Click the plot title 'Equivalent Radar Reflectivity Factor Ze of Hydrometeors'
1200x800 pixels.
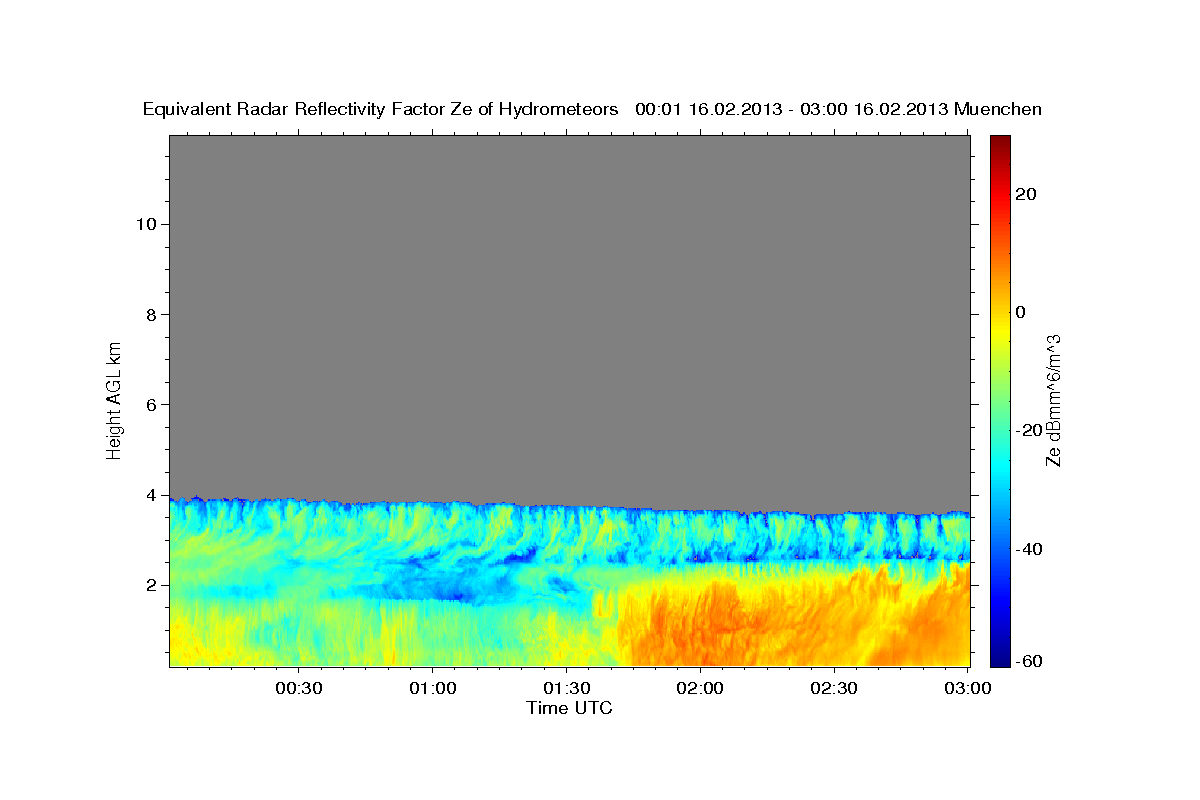click(x=380, y=109)
